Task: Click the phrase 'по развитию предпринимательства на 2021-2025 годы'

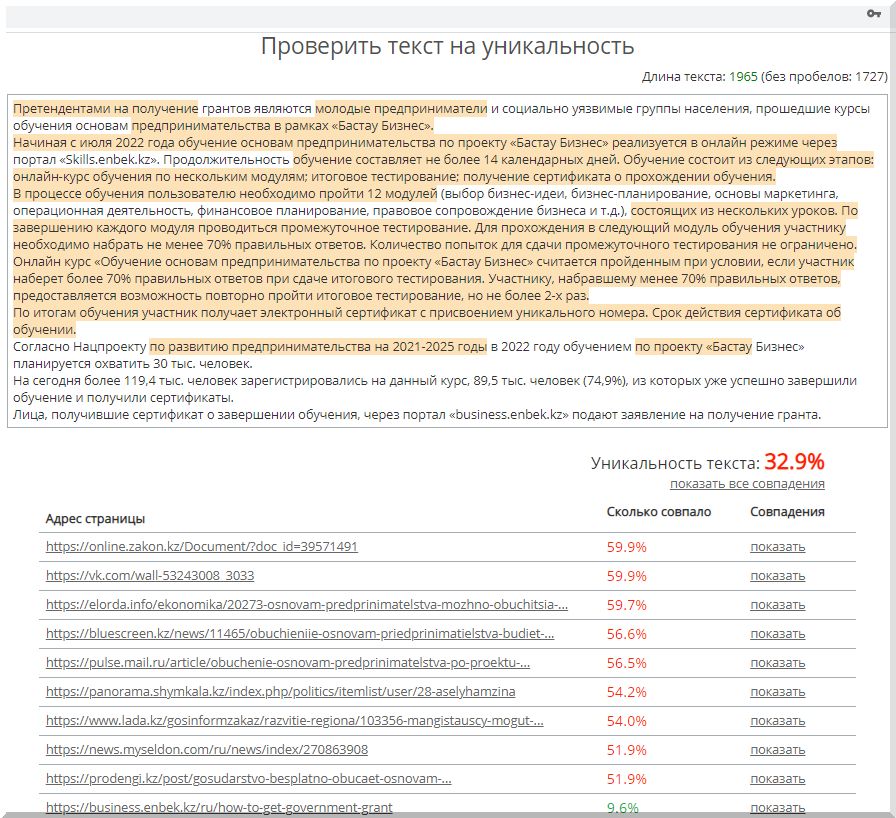Action: point(318,347)
